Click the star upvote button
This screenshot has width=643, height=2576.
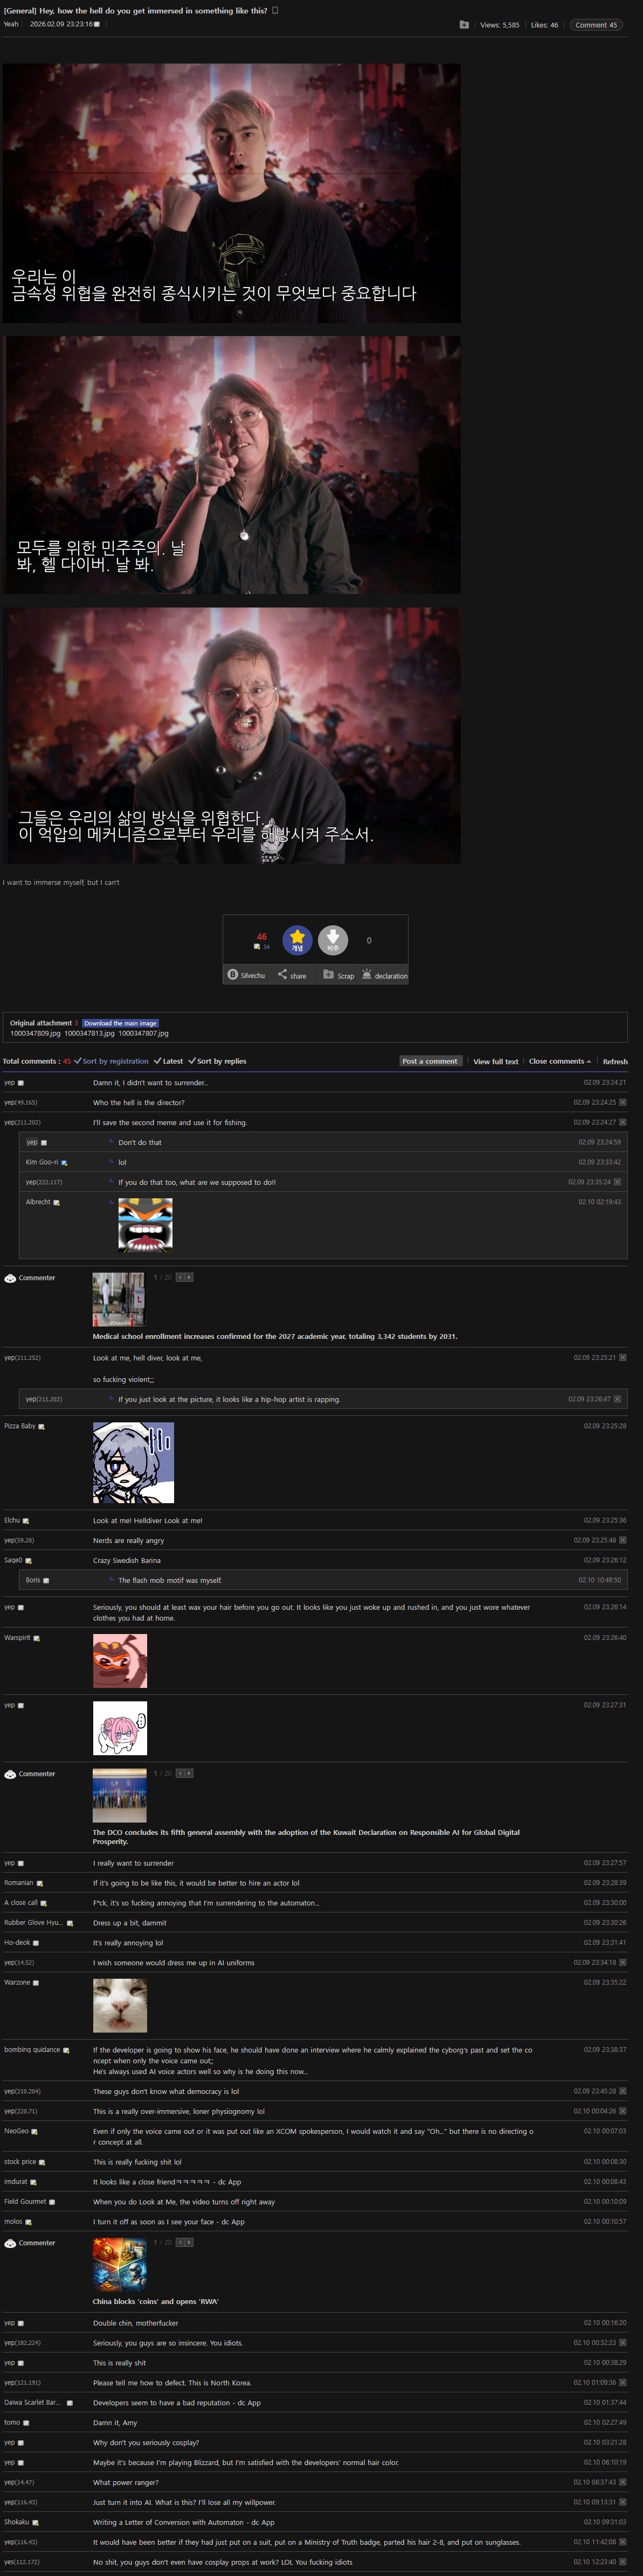pyautogui.click(x=297, y=939)
